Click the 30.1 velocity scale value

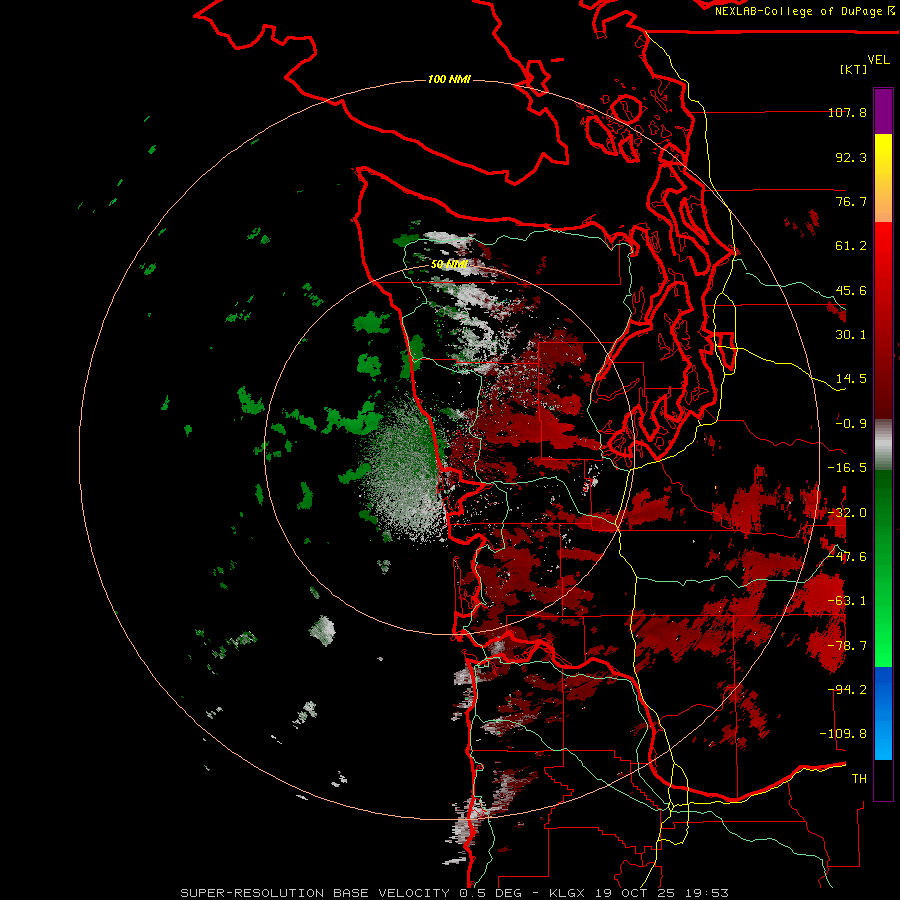[851, 335]
